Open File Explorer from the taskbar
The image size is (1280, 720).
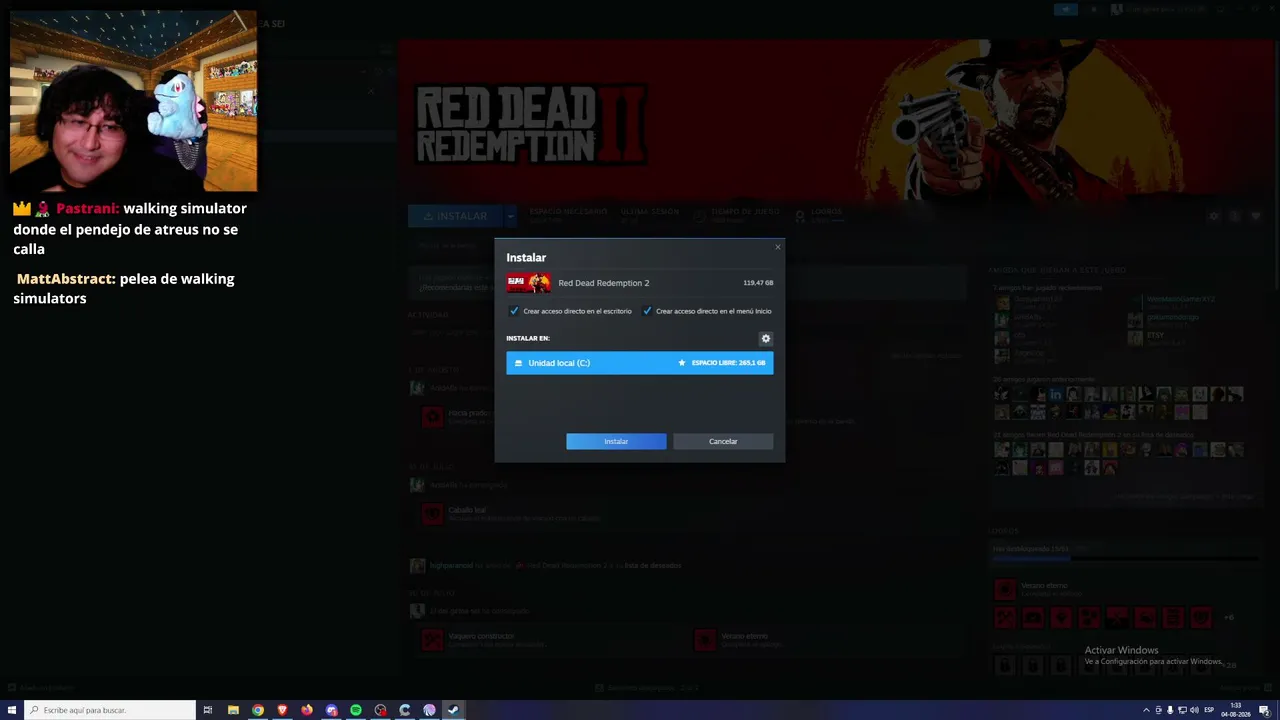[233, 710]
